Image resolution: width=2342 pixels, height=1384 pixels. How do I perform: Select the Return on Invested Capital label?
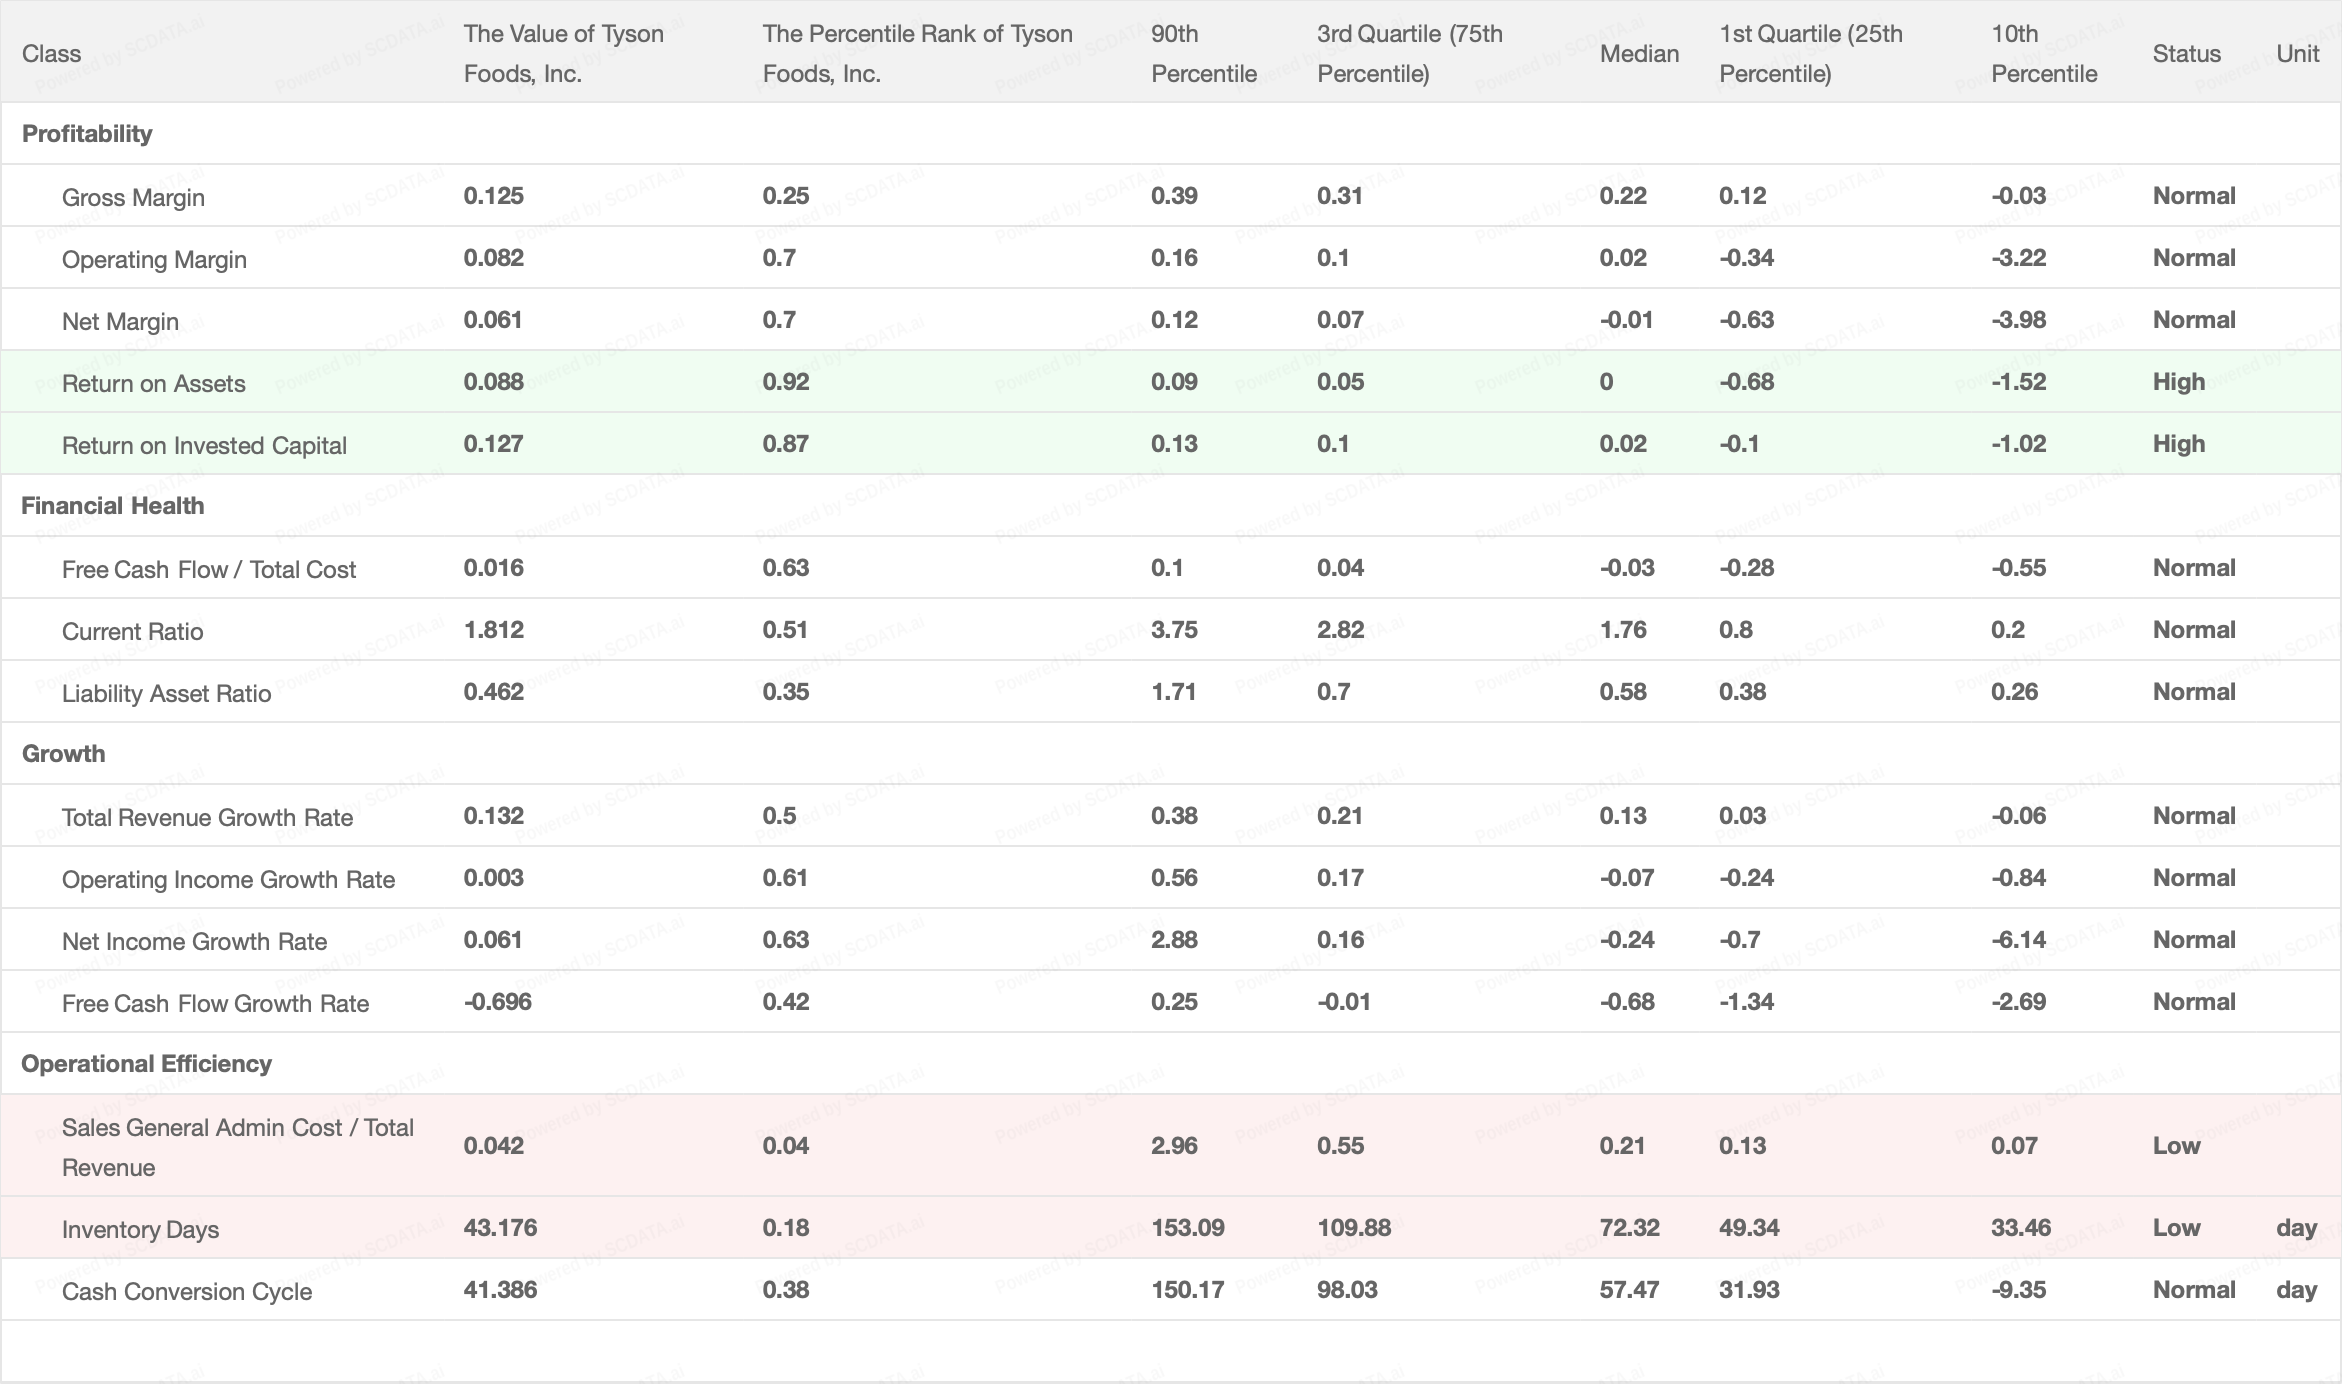tap(204, 446)
